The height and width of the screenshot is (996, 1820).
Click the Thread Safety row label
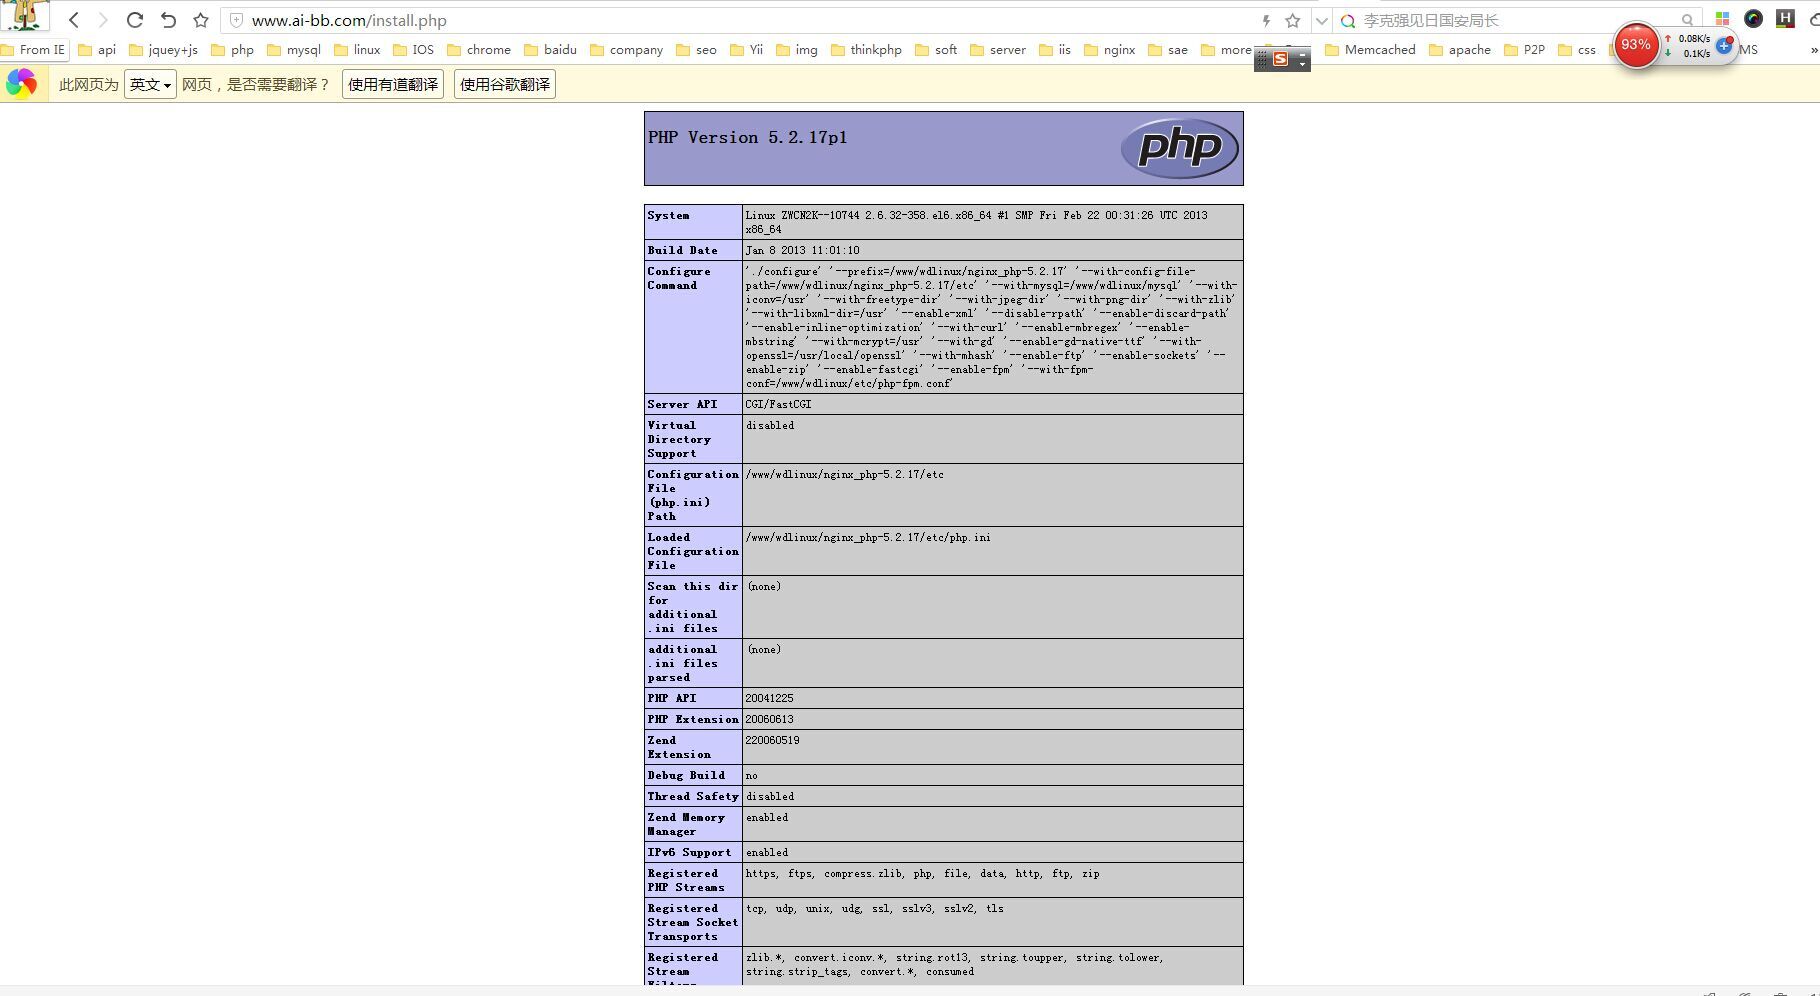693,796
